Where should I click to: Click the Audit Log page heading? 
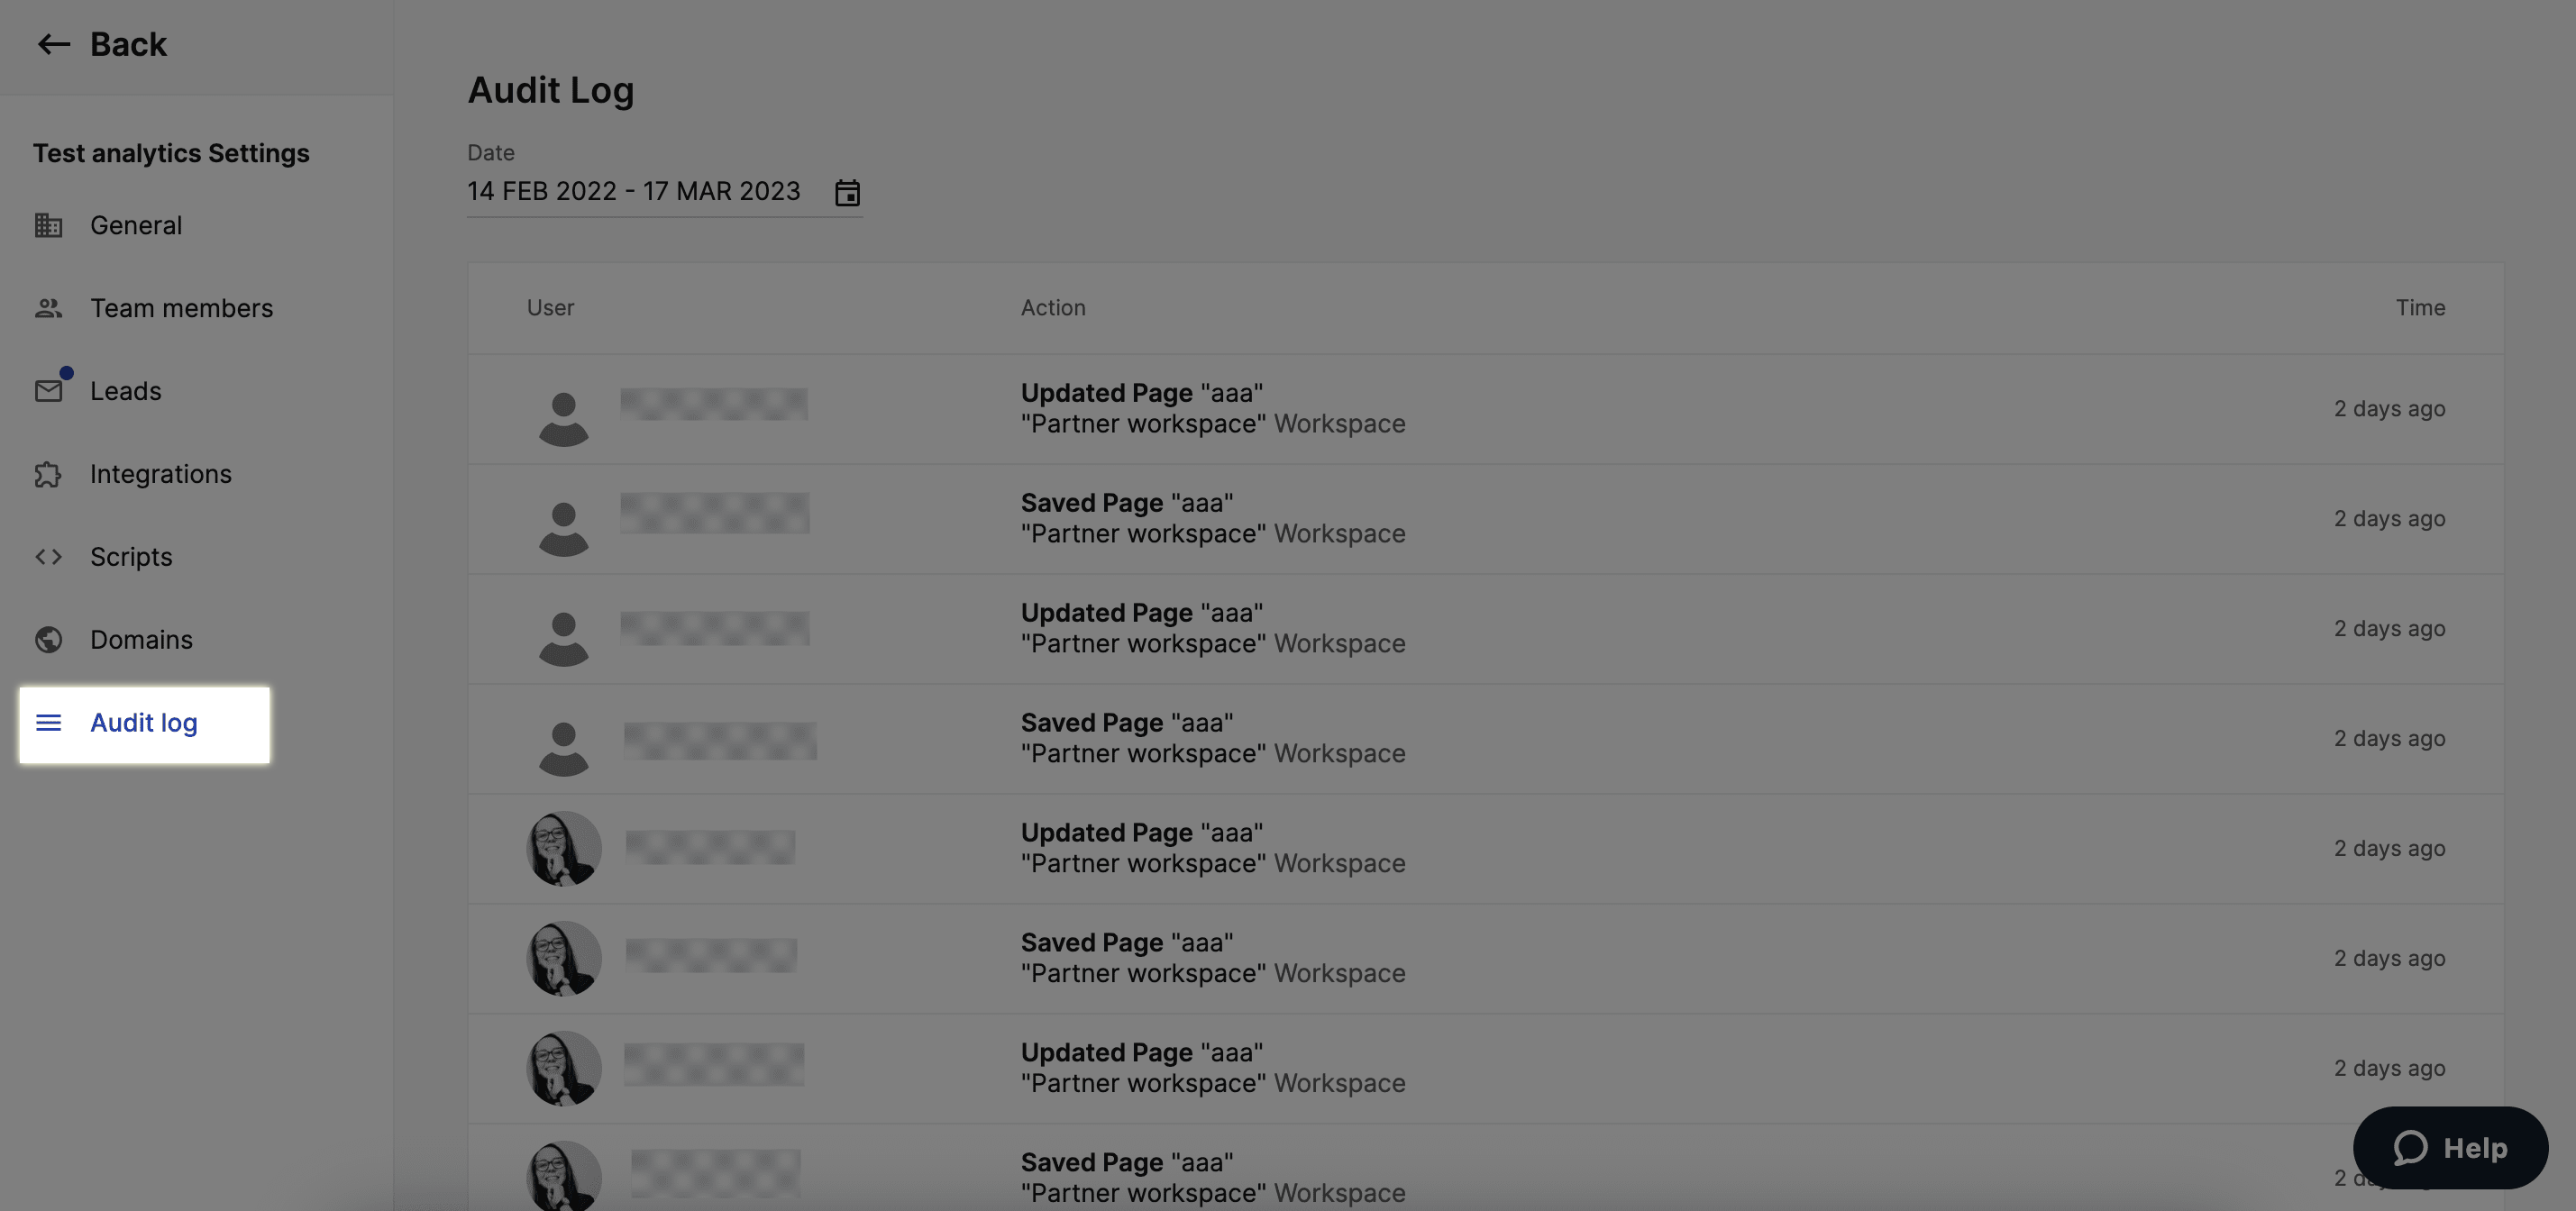[x=550, y=90]
